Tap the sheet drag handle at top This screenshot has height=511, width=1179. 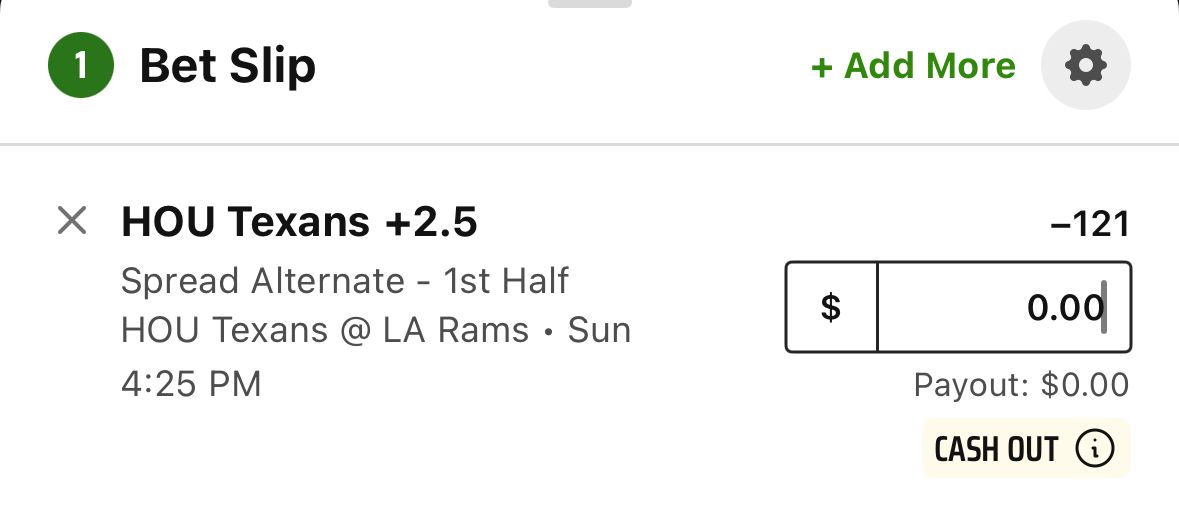[590, 4]
